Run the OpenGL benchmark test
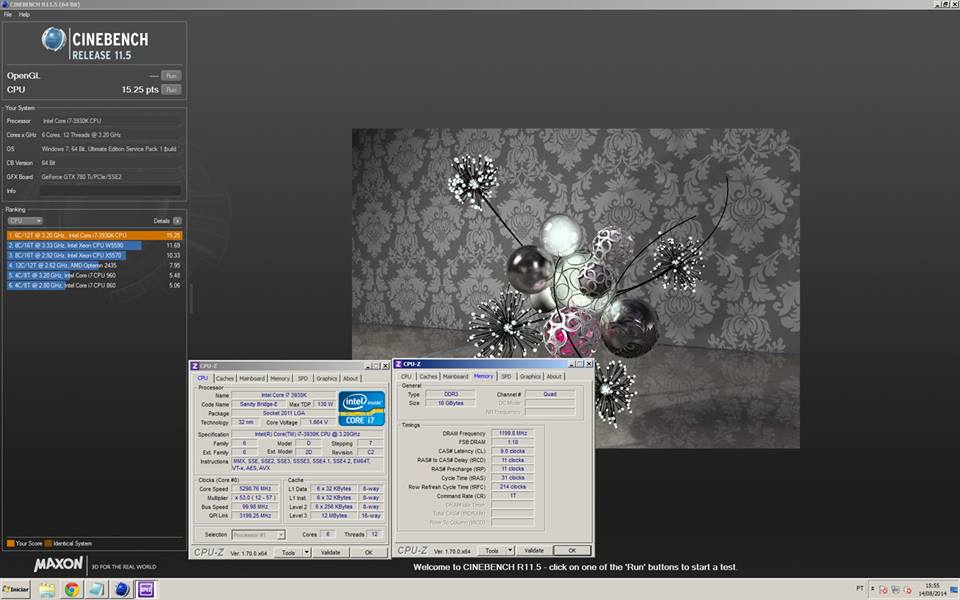Screen dimensions: 960x600 (x=171, y=76)
